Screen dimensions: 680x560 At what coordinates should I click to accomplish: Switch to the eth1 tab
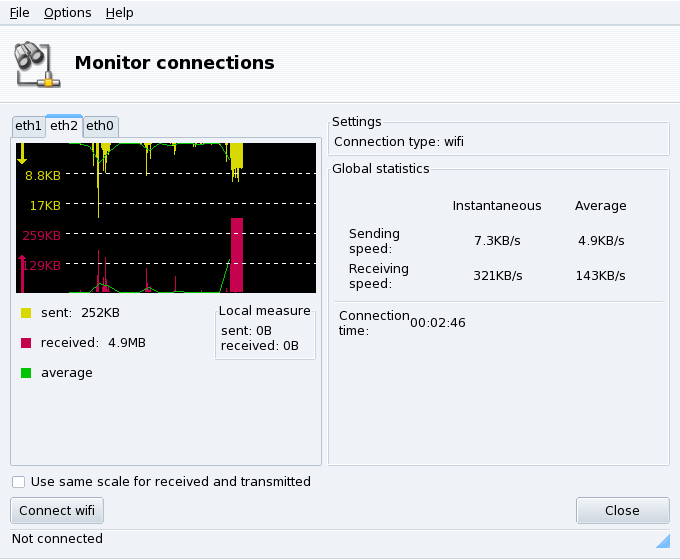point(28,126)
